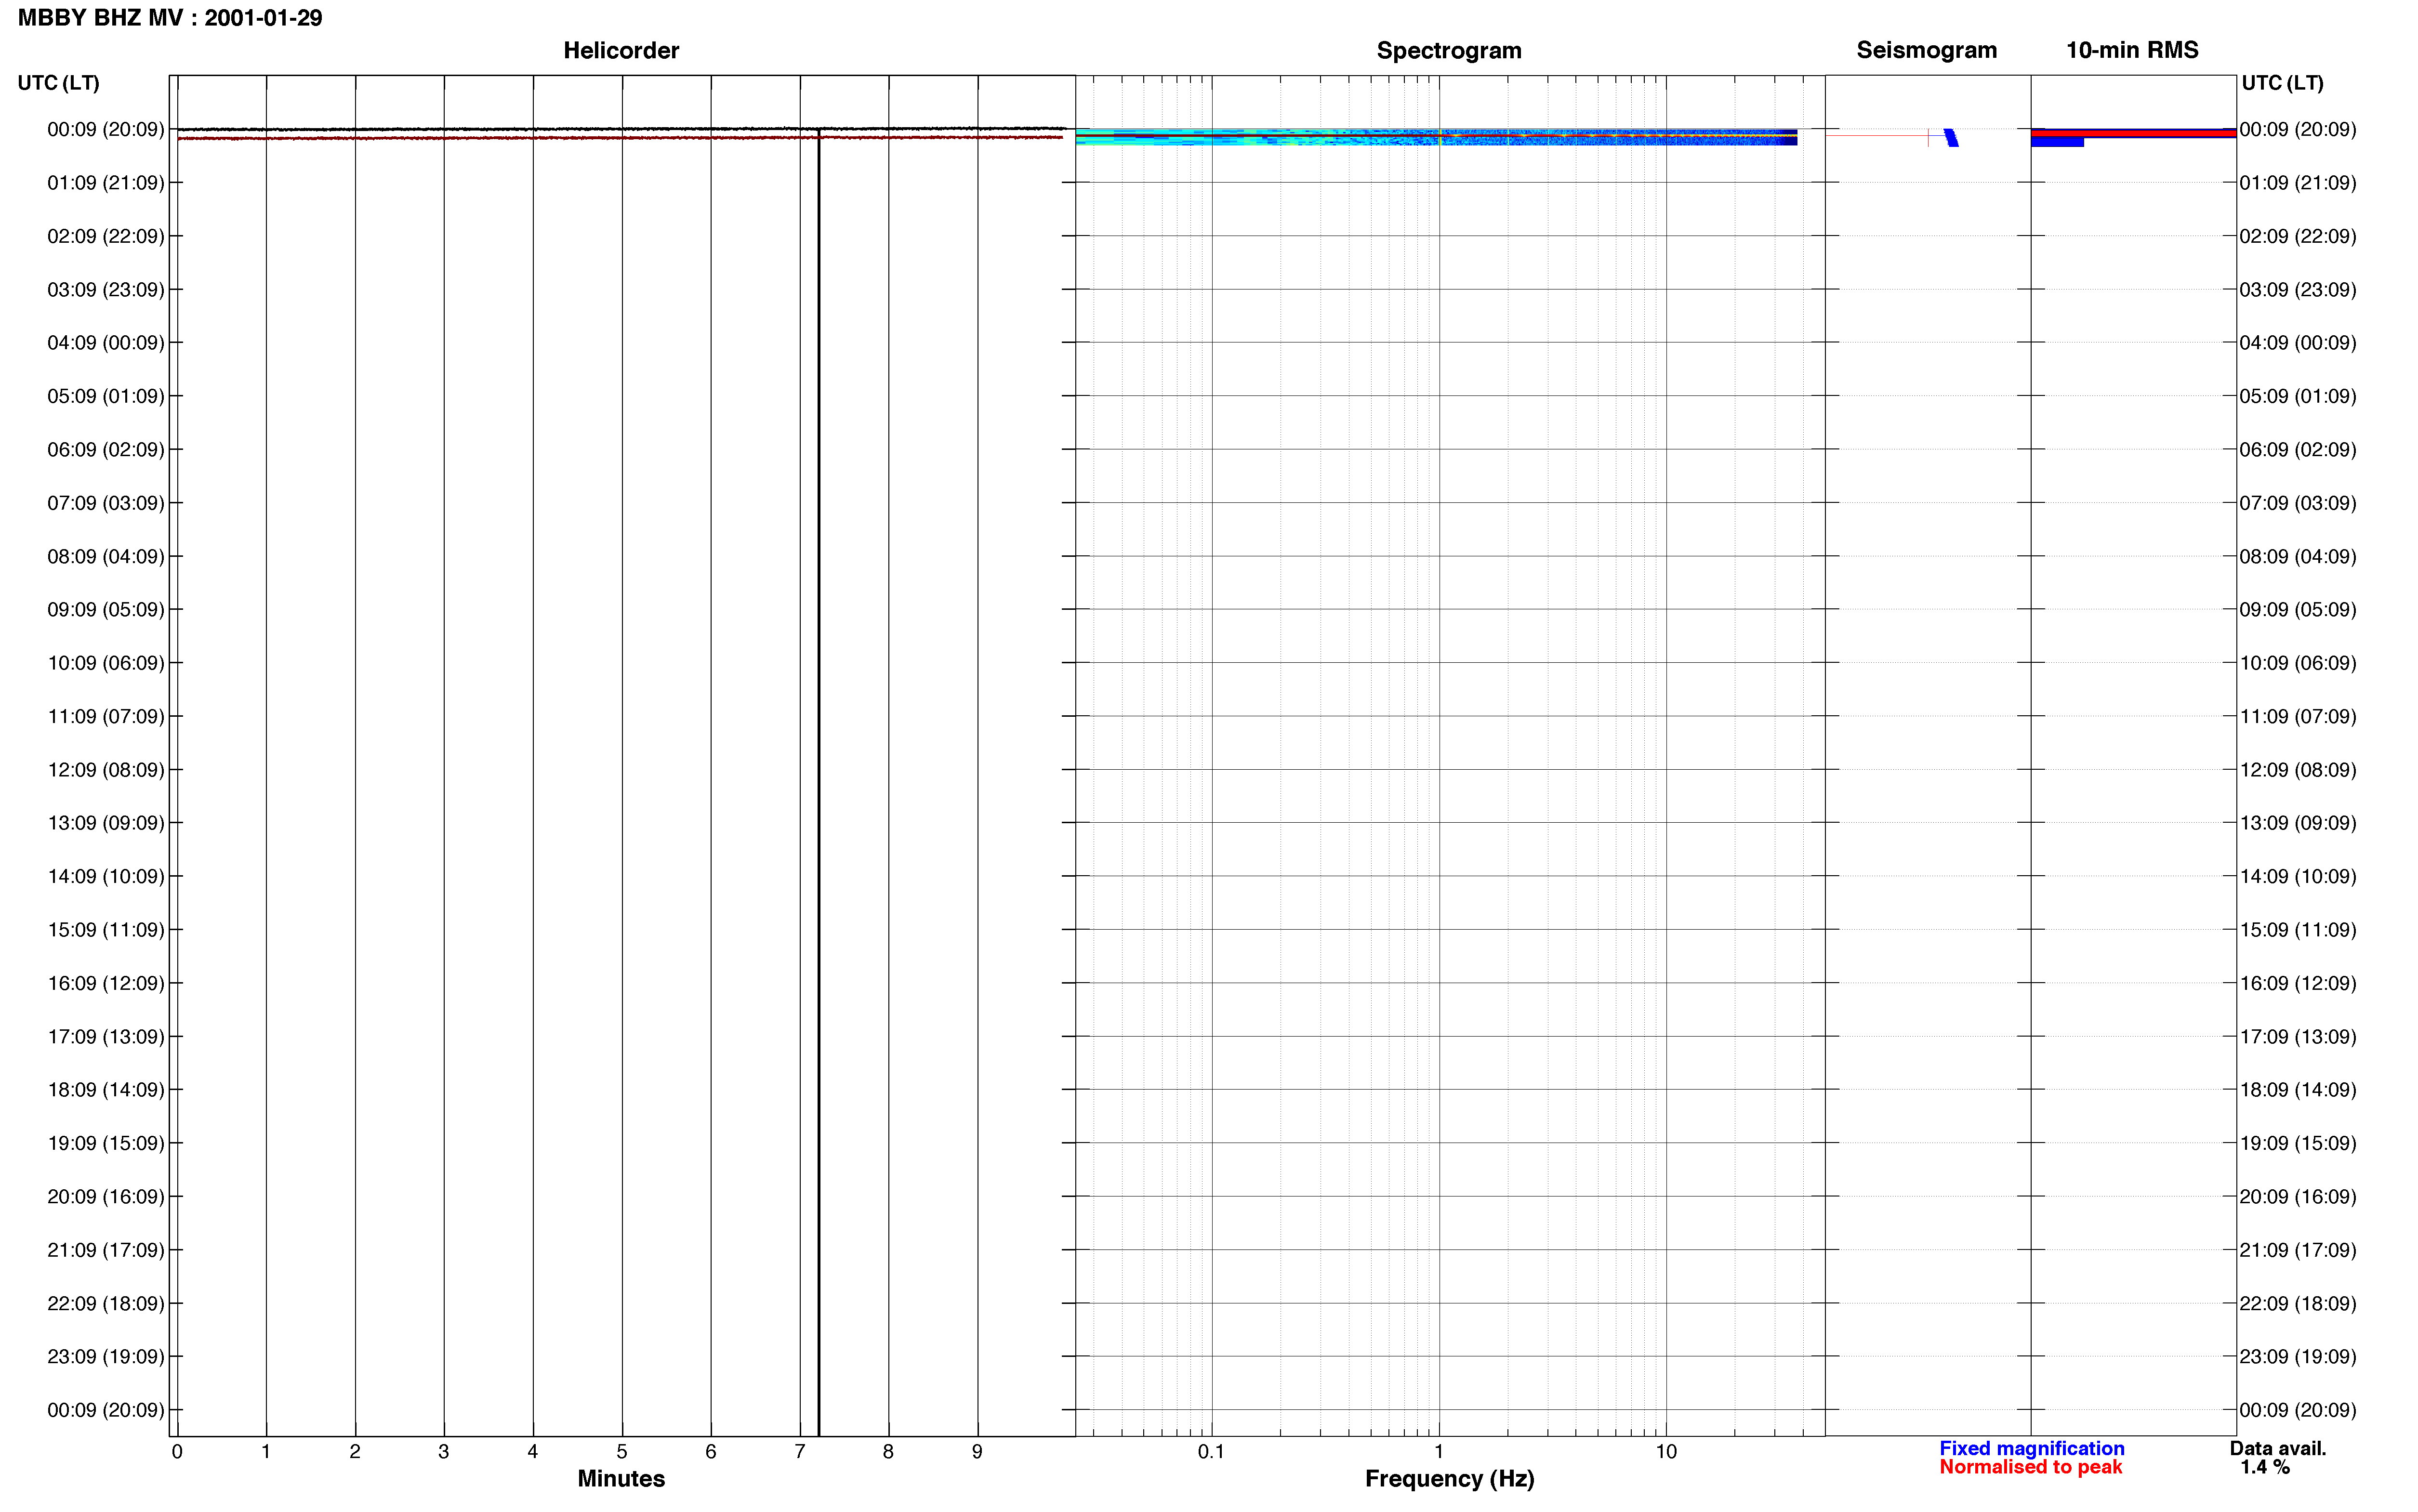Click the Frequency (Hz) axis label
This screenshot has width=2418, height=1512.
click(x=1449, y=1478)
